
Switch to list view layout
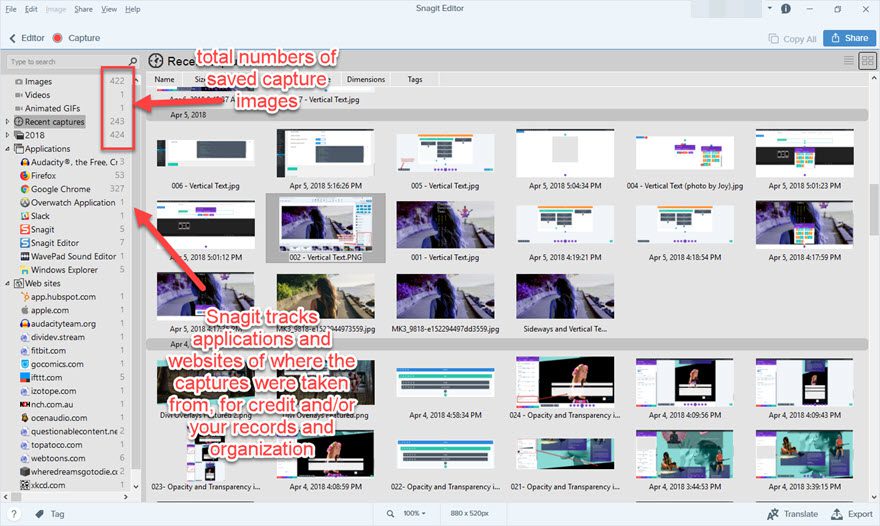(x=849, y=61)
